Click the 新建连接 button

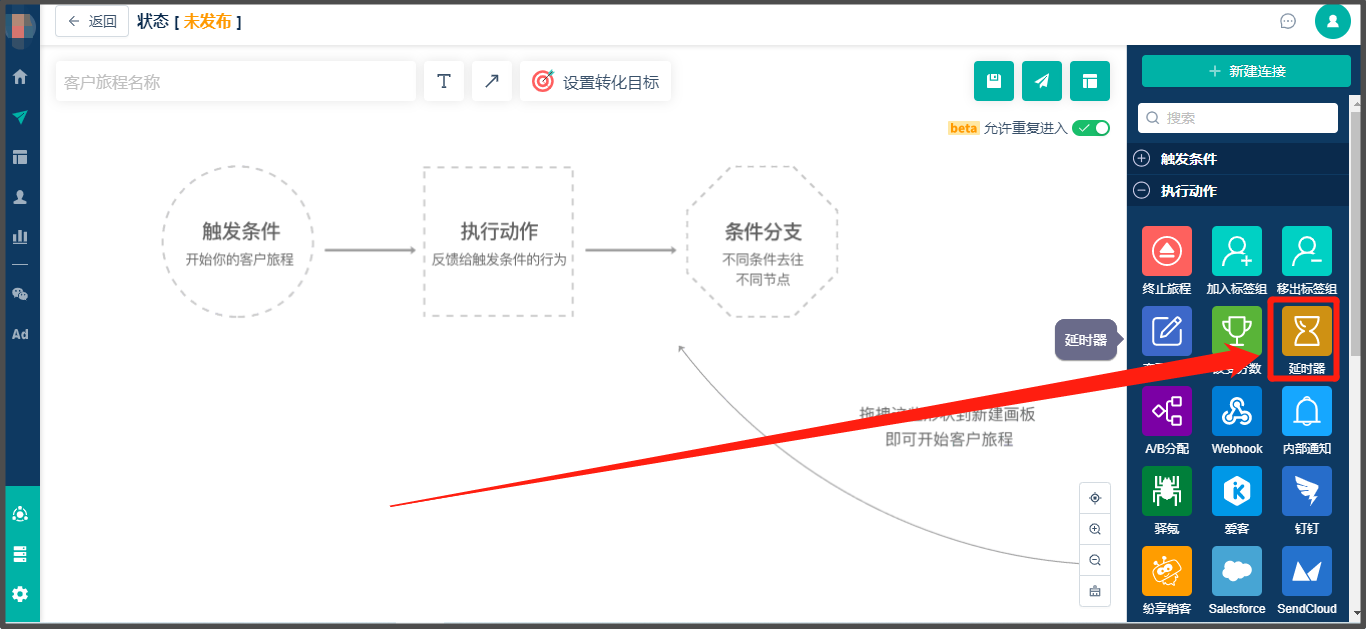click(1246, 71)
